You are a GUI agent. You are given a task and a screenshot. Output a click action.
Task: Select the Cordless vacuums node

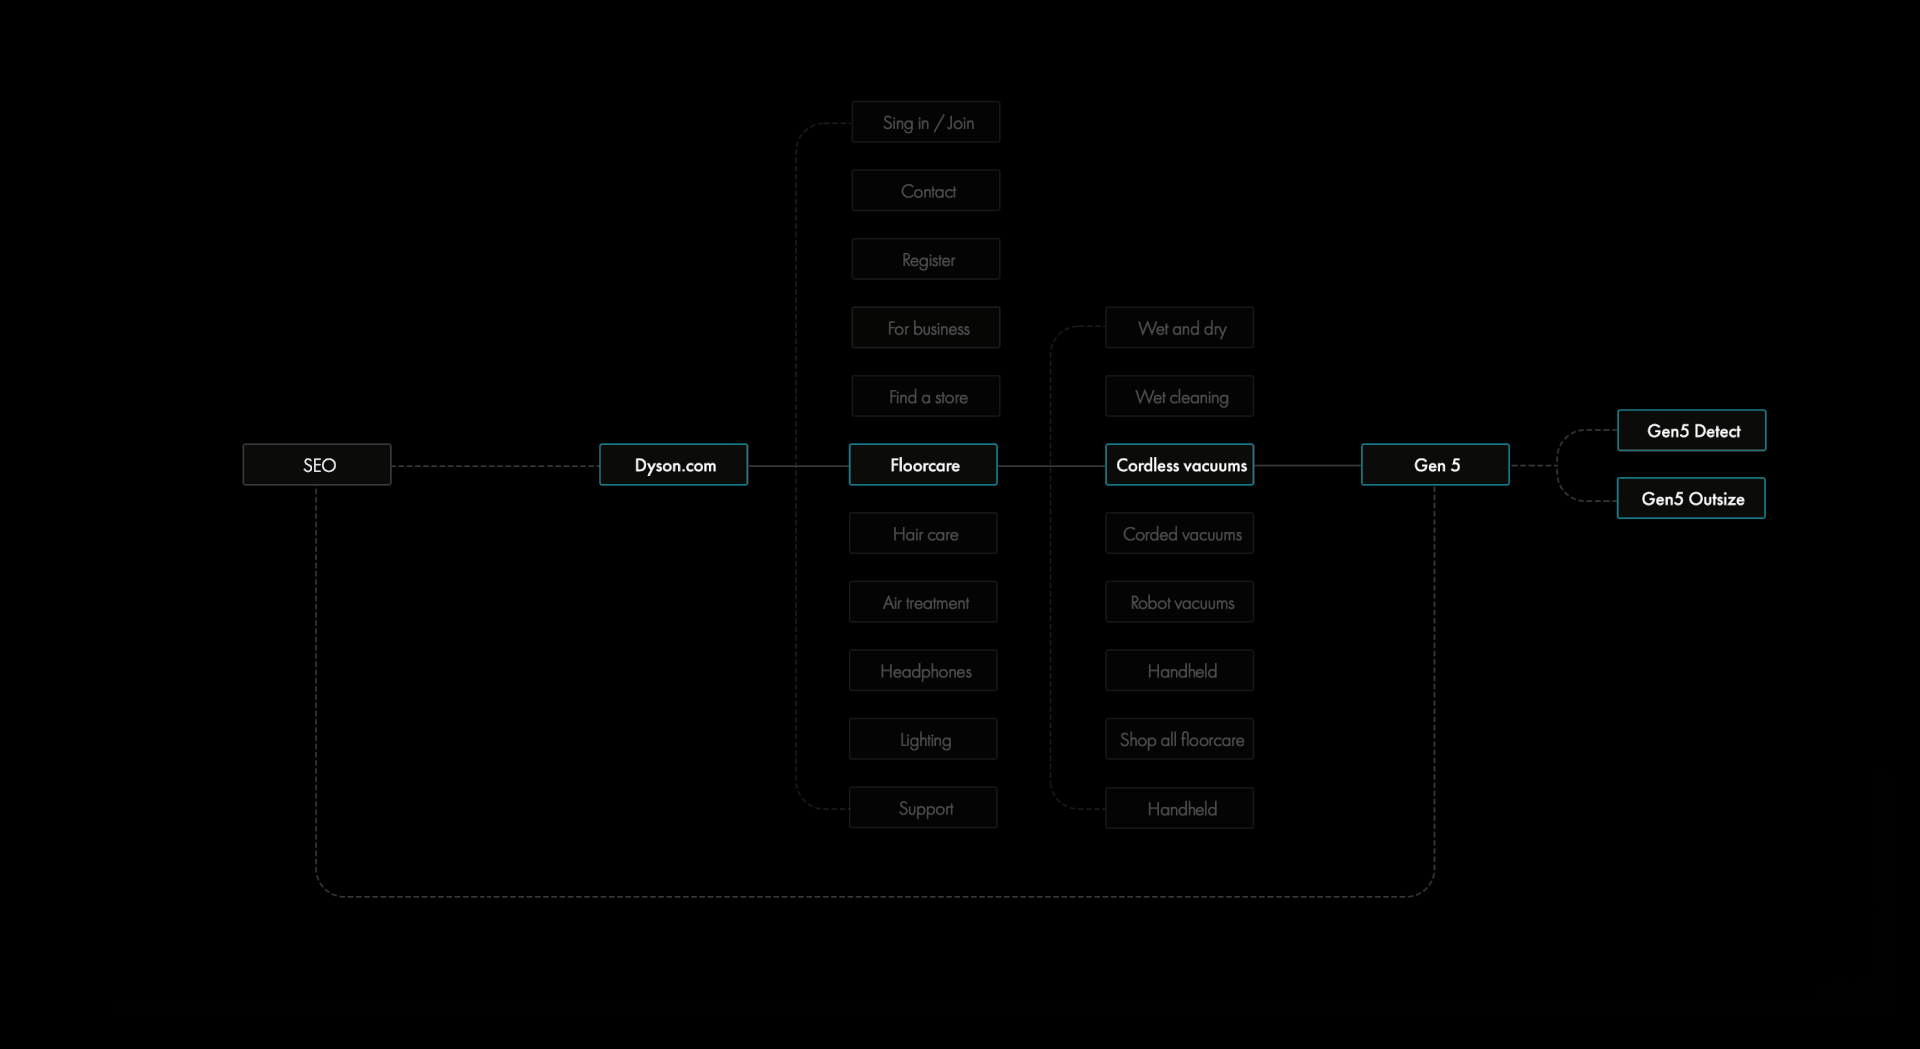pos(1180,465)
